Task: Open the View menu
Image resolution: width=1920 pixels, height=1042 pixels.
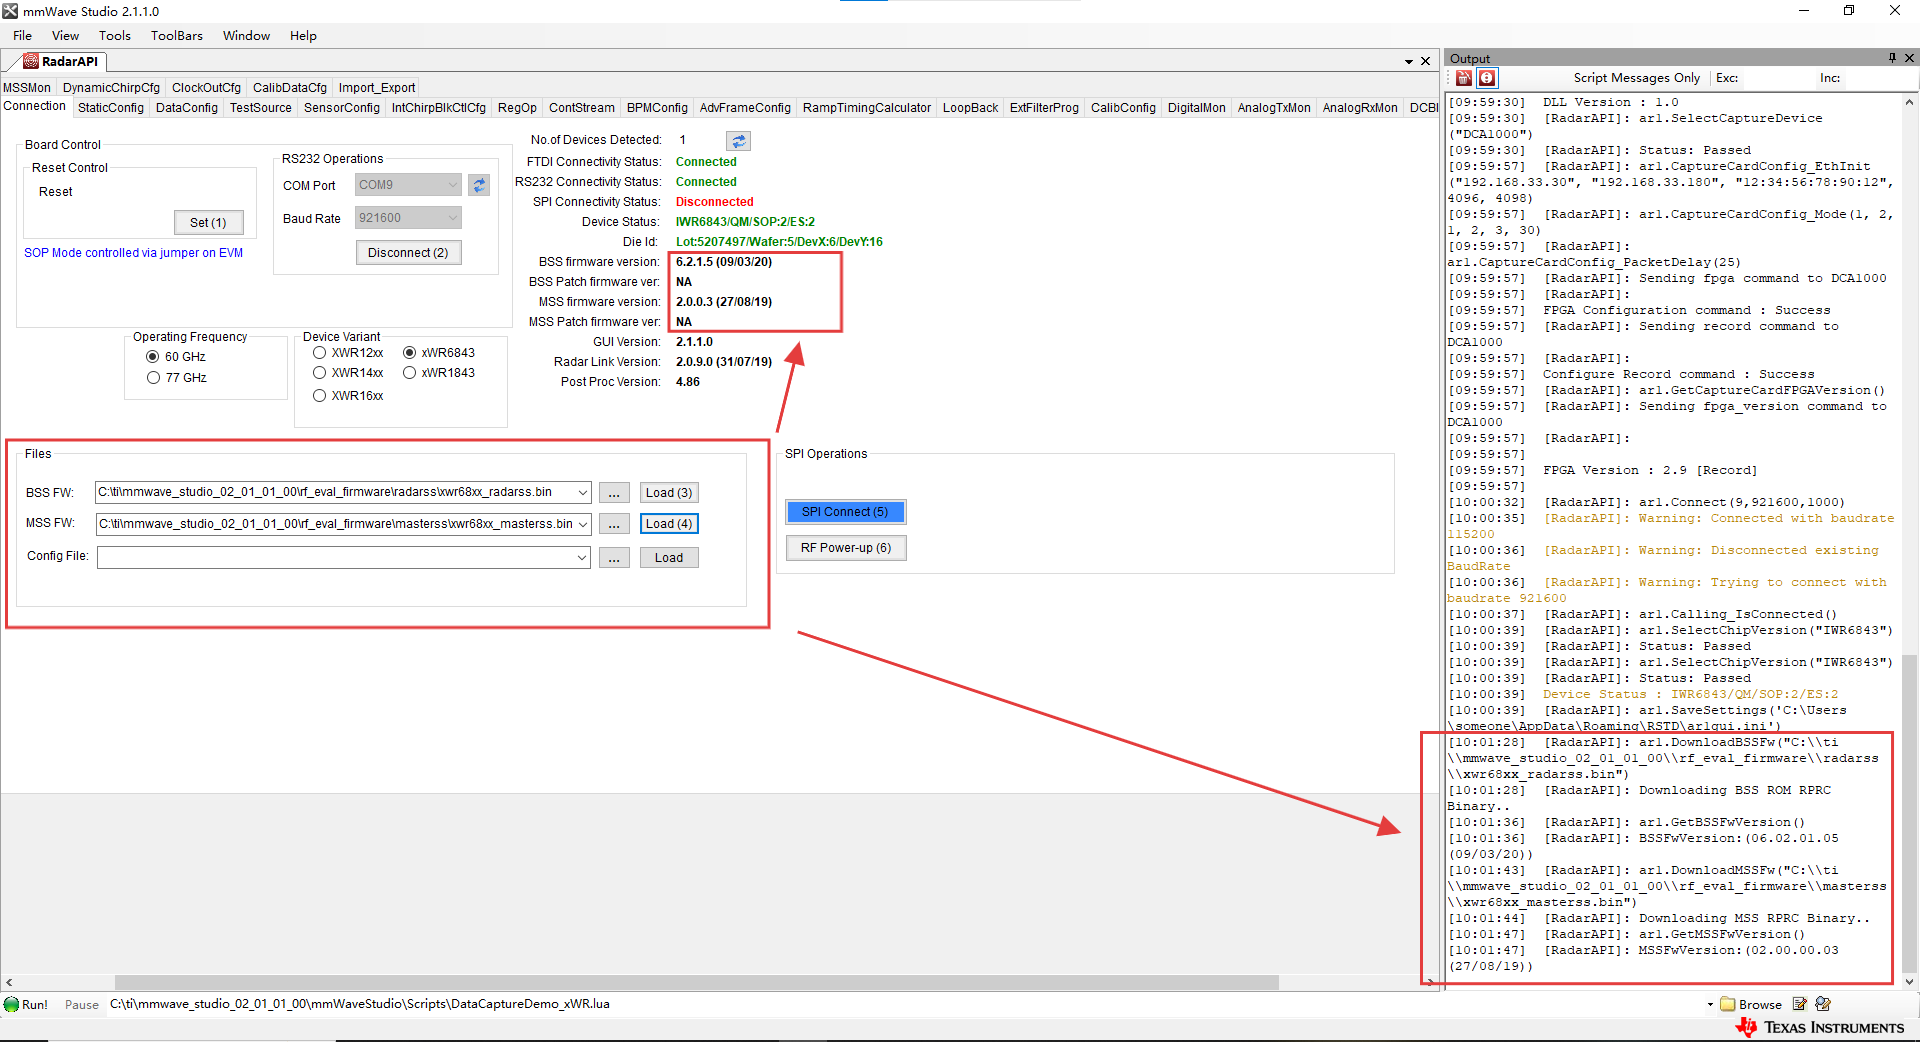Action: pos(65,36)
